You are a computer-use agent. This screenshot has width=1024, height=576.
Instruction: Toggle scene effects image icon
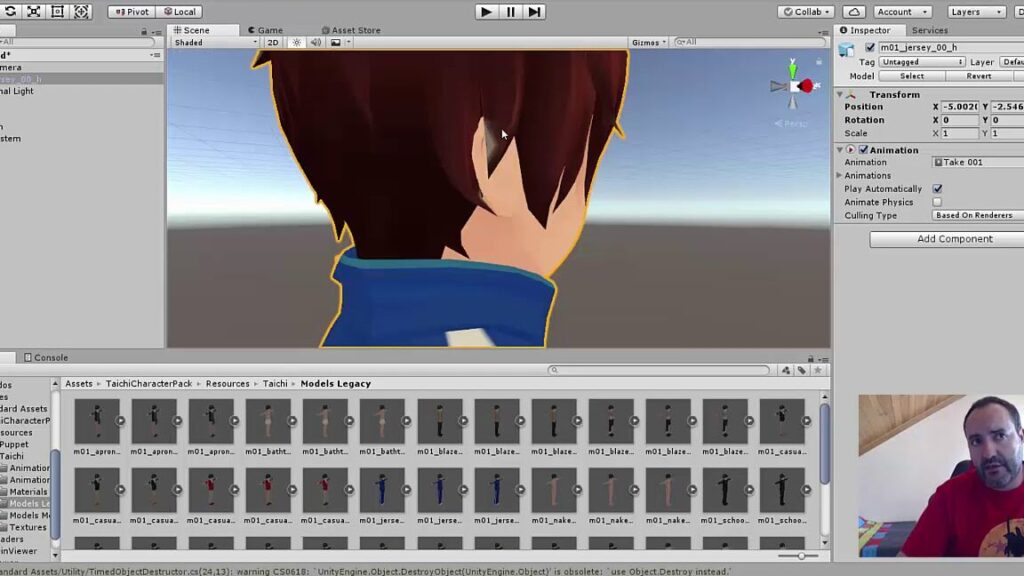(x=336, y=42)
